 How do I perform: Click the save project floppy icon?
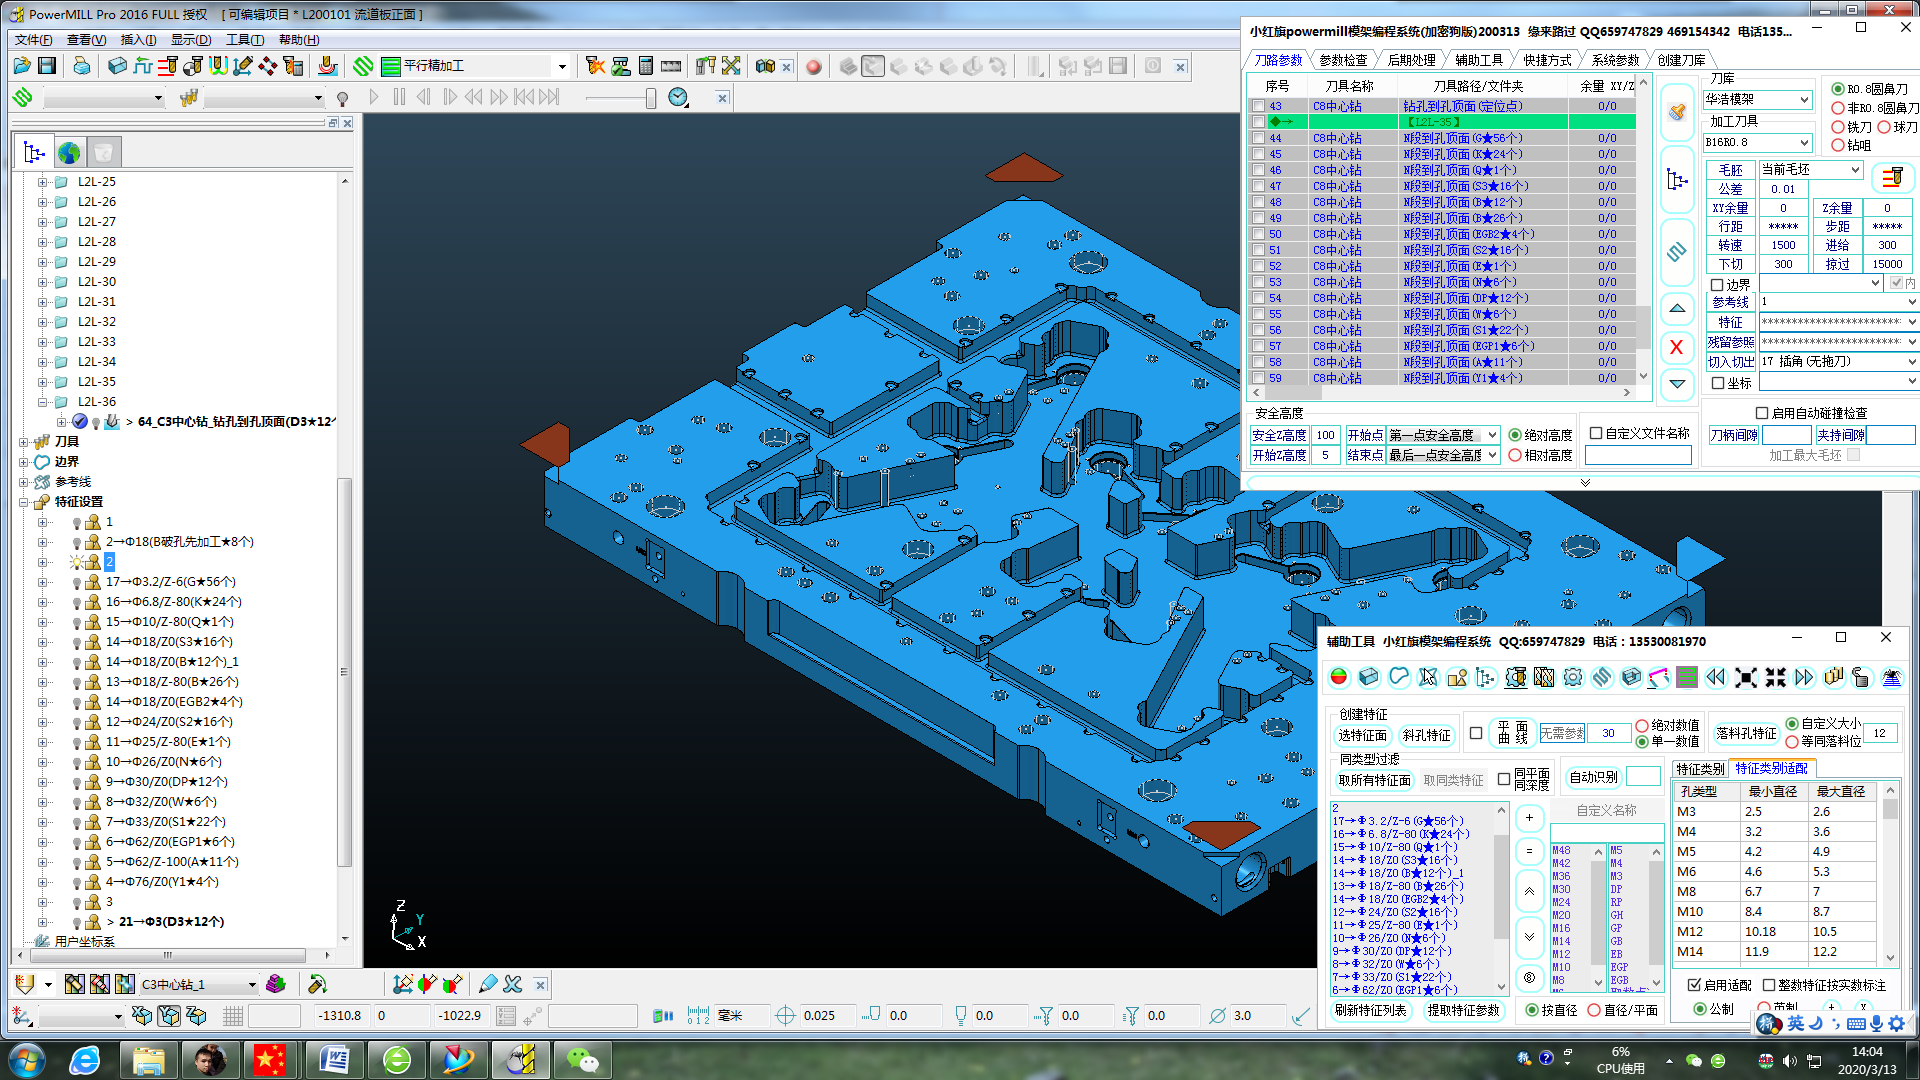tap(47, 66)
